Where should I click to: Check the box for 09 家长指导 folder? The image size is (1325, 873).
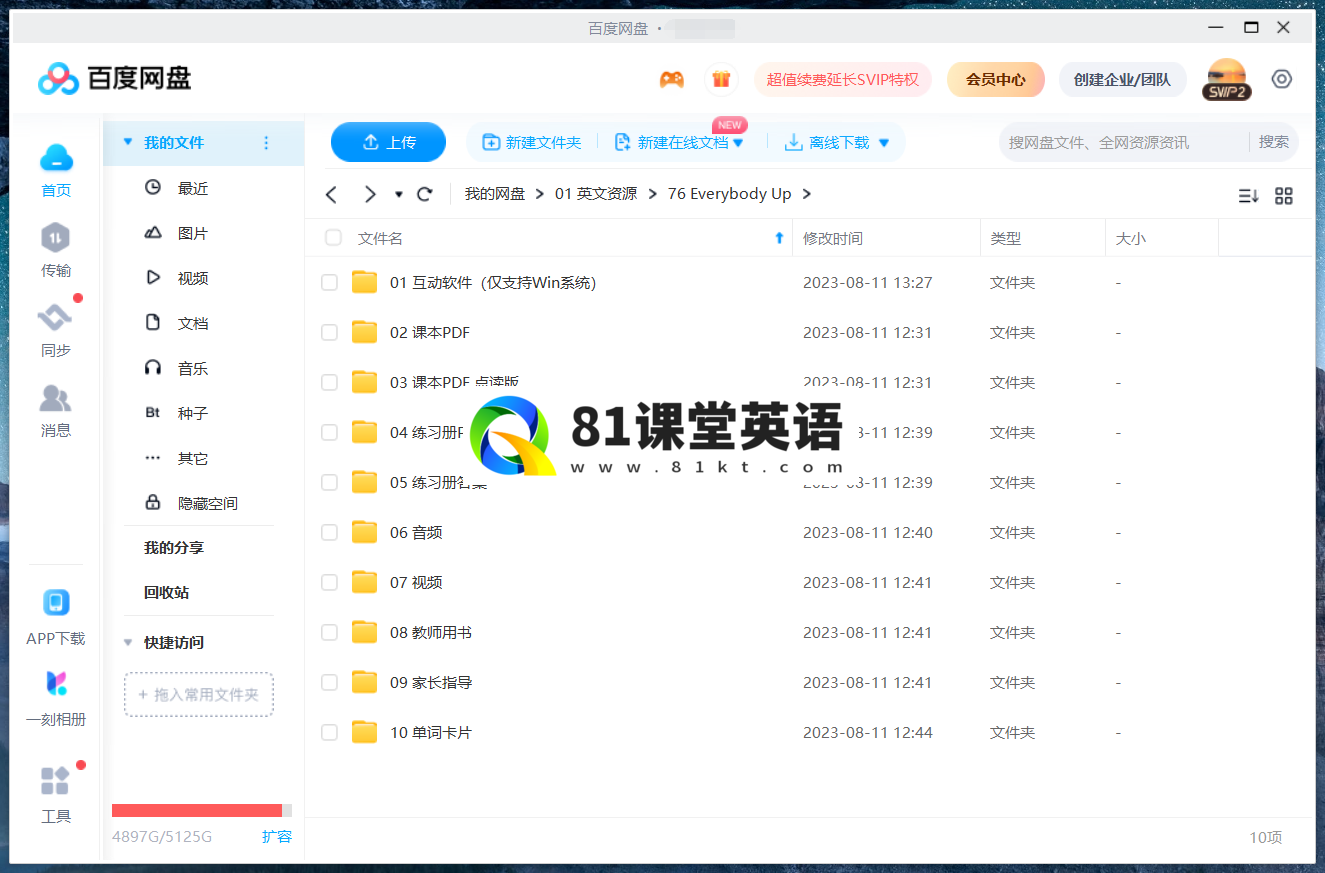329,683
